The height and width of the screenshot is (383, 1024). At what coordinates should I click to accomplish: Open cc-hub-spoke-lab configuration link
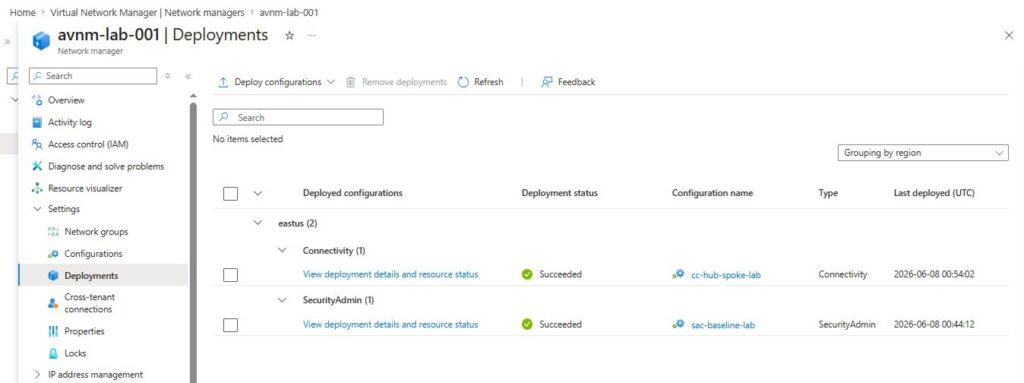(726, 275)
